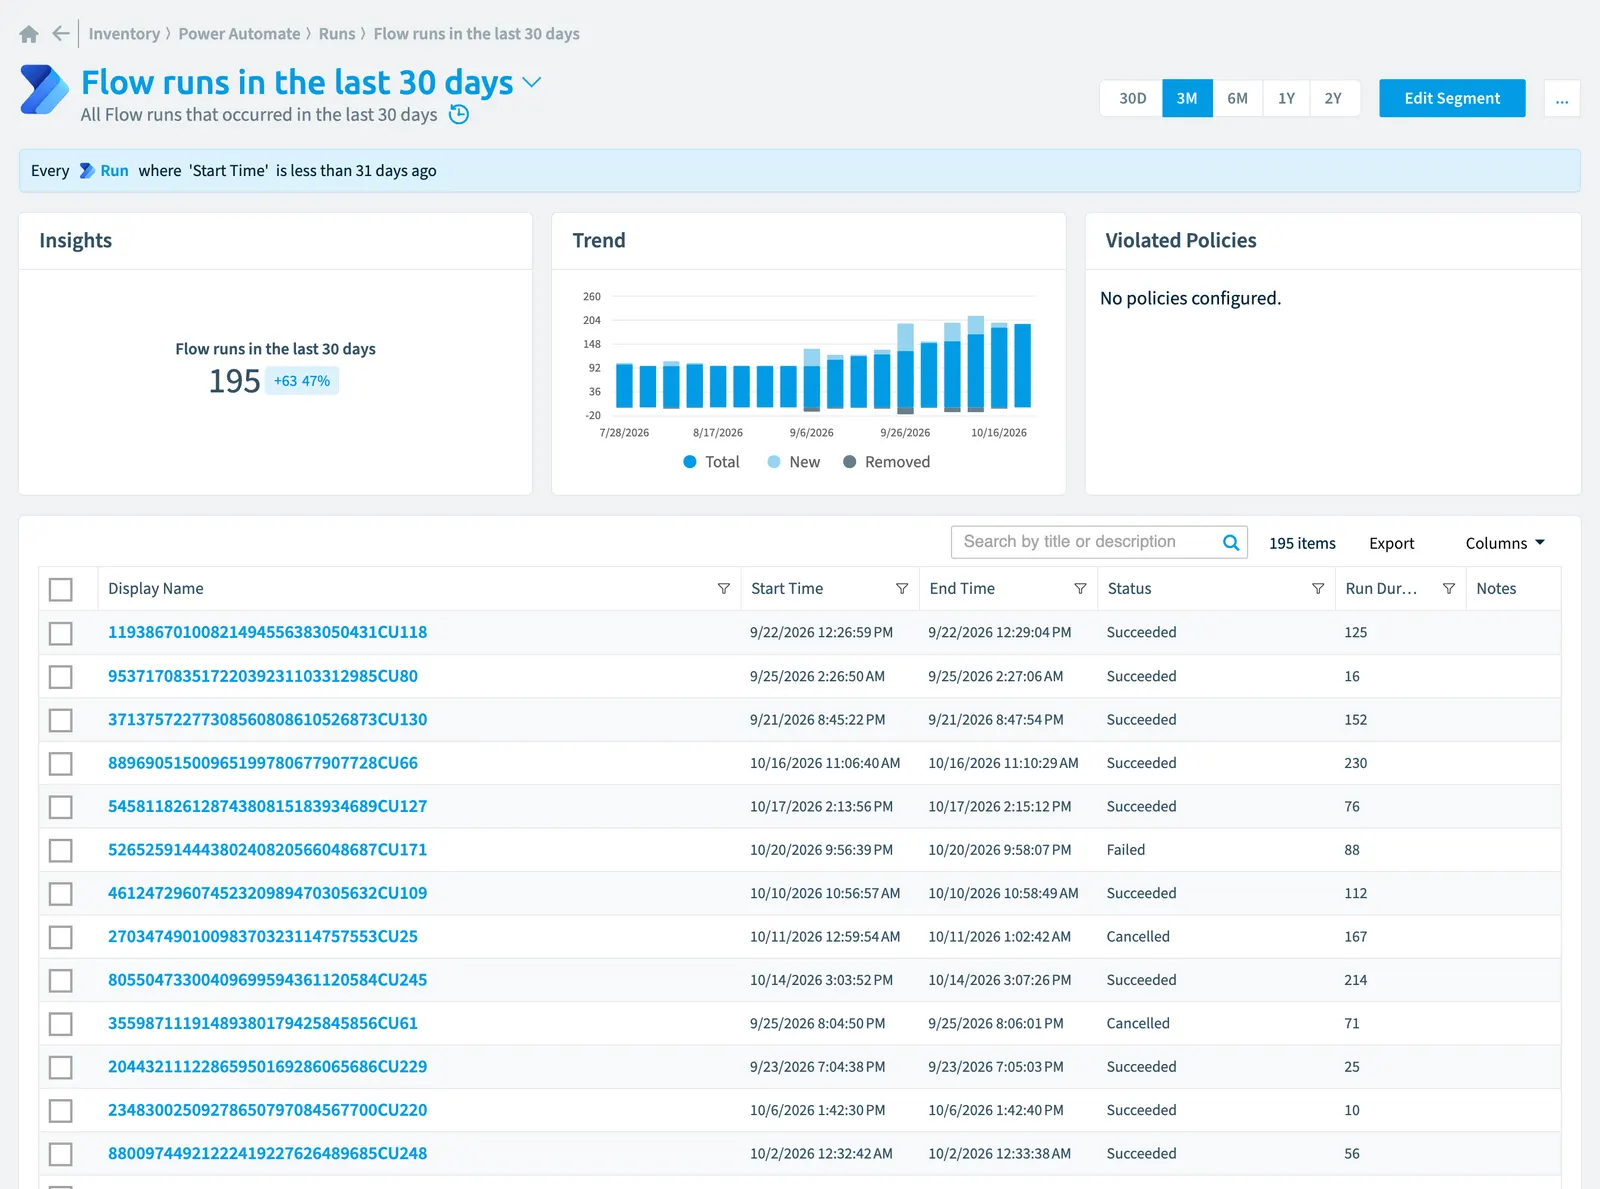Check the row ending in CU118

(x=61, y=633)
